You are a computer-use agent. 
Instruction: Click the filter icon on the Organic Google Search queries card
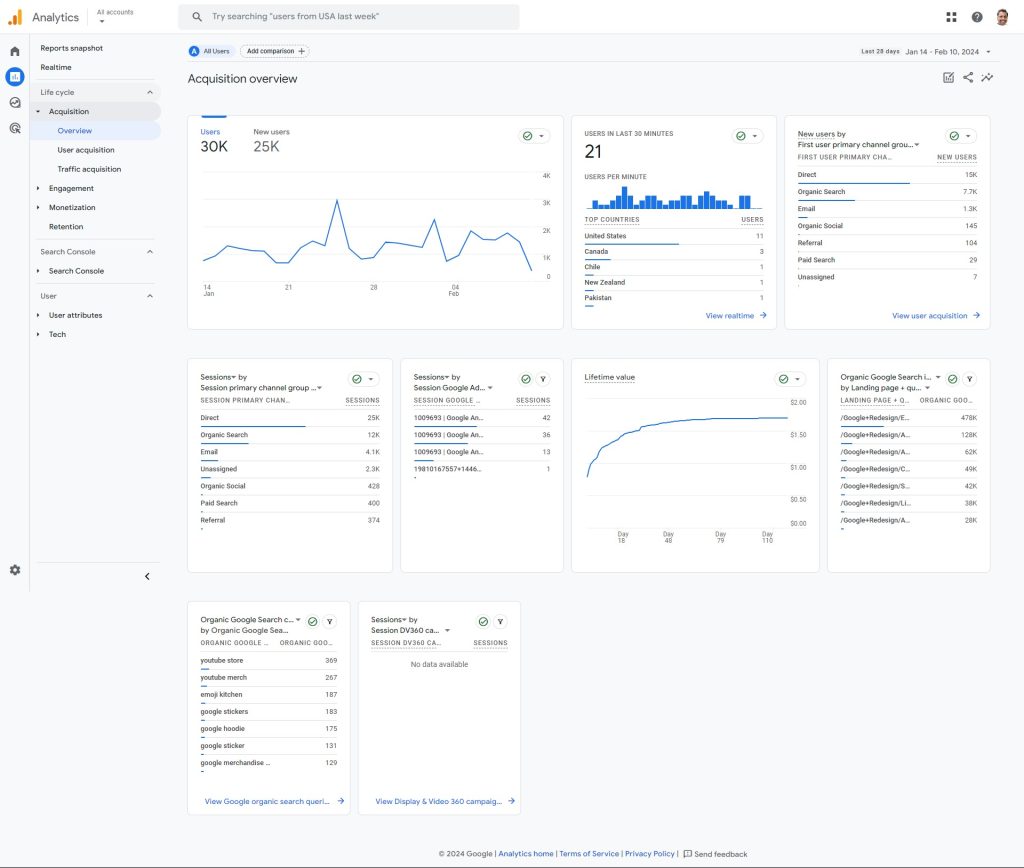click(x=330, y=622)
